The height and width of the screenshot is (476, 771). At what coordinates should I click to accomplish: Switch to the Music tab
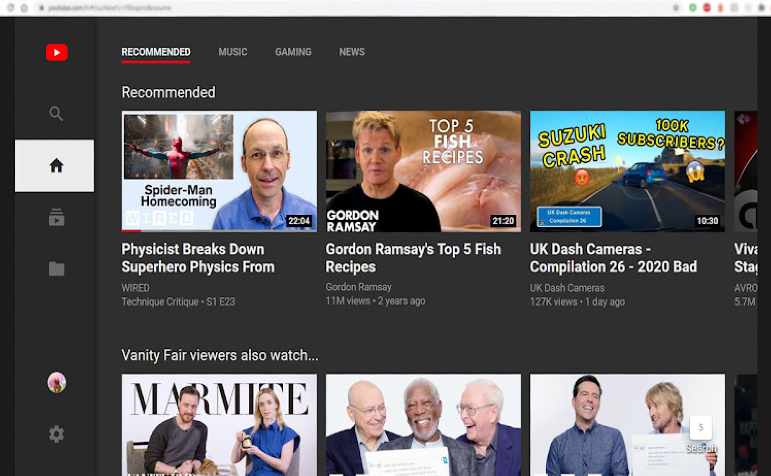[x=233, y=52]
